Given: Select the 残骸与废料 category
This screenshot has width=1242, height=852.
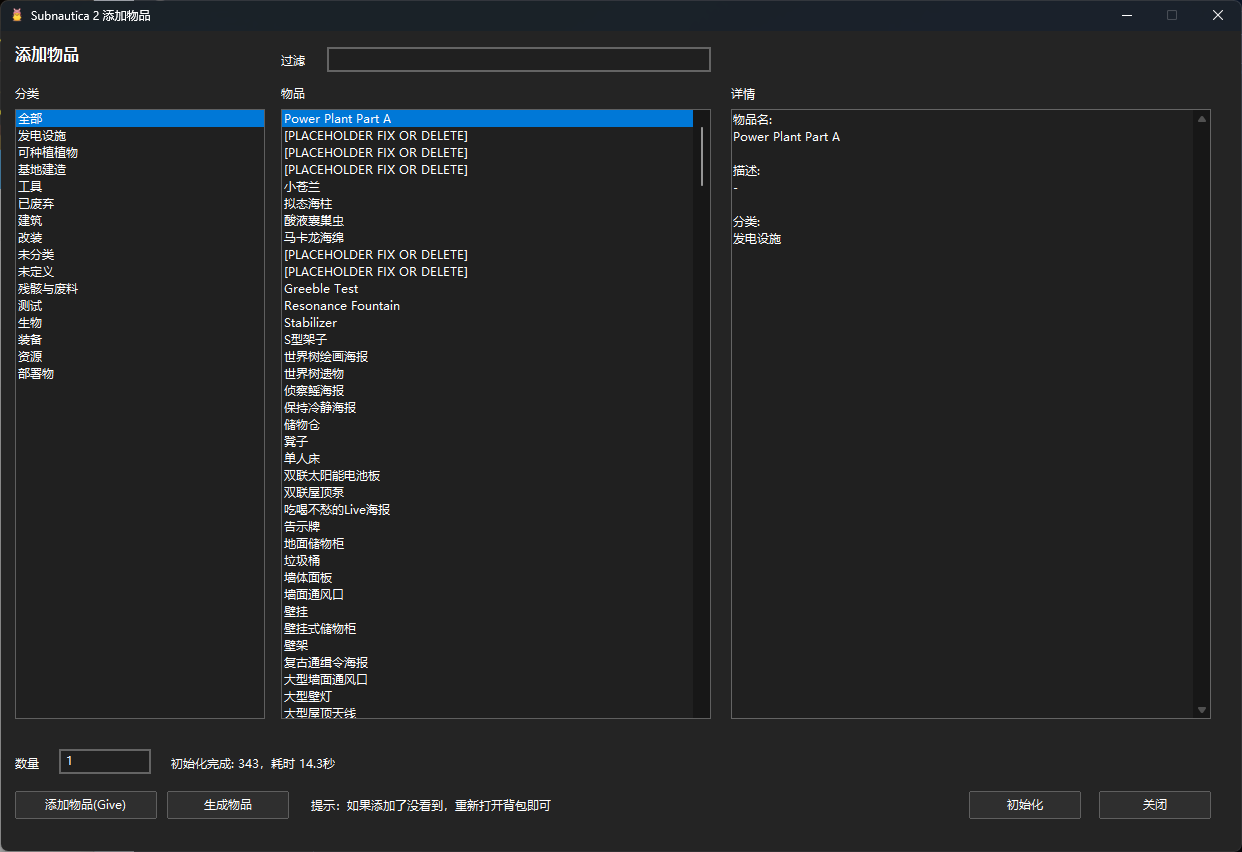Looking at the screenshot, I should coord(140,288).
